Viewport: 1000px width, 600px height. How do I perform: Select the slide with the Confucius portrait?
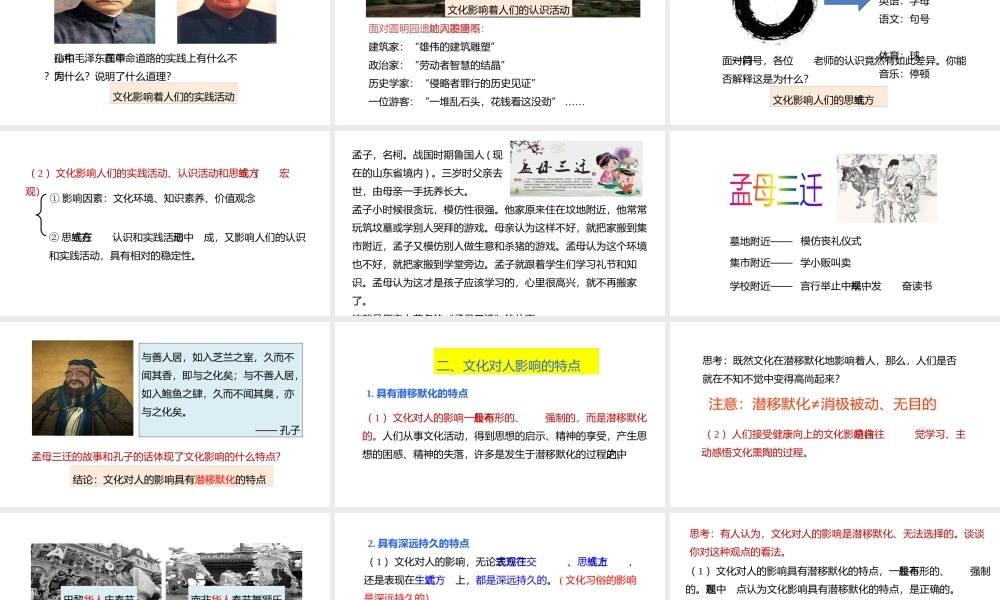tap(165, 414)
